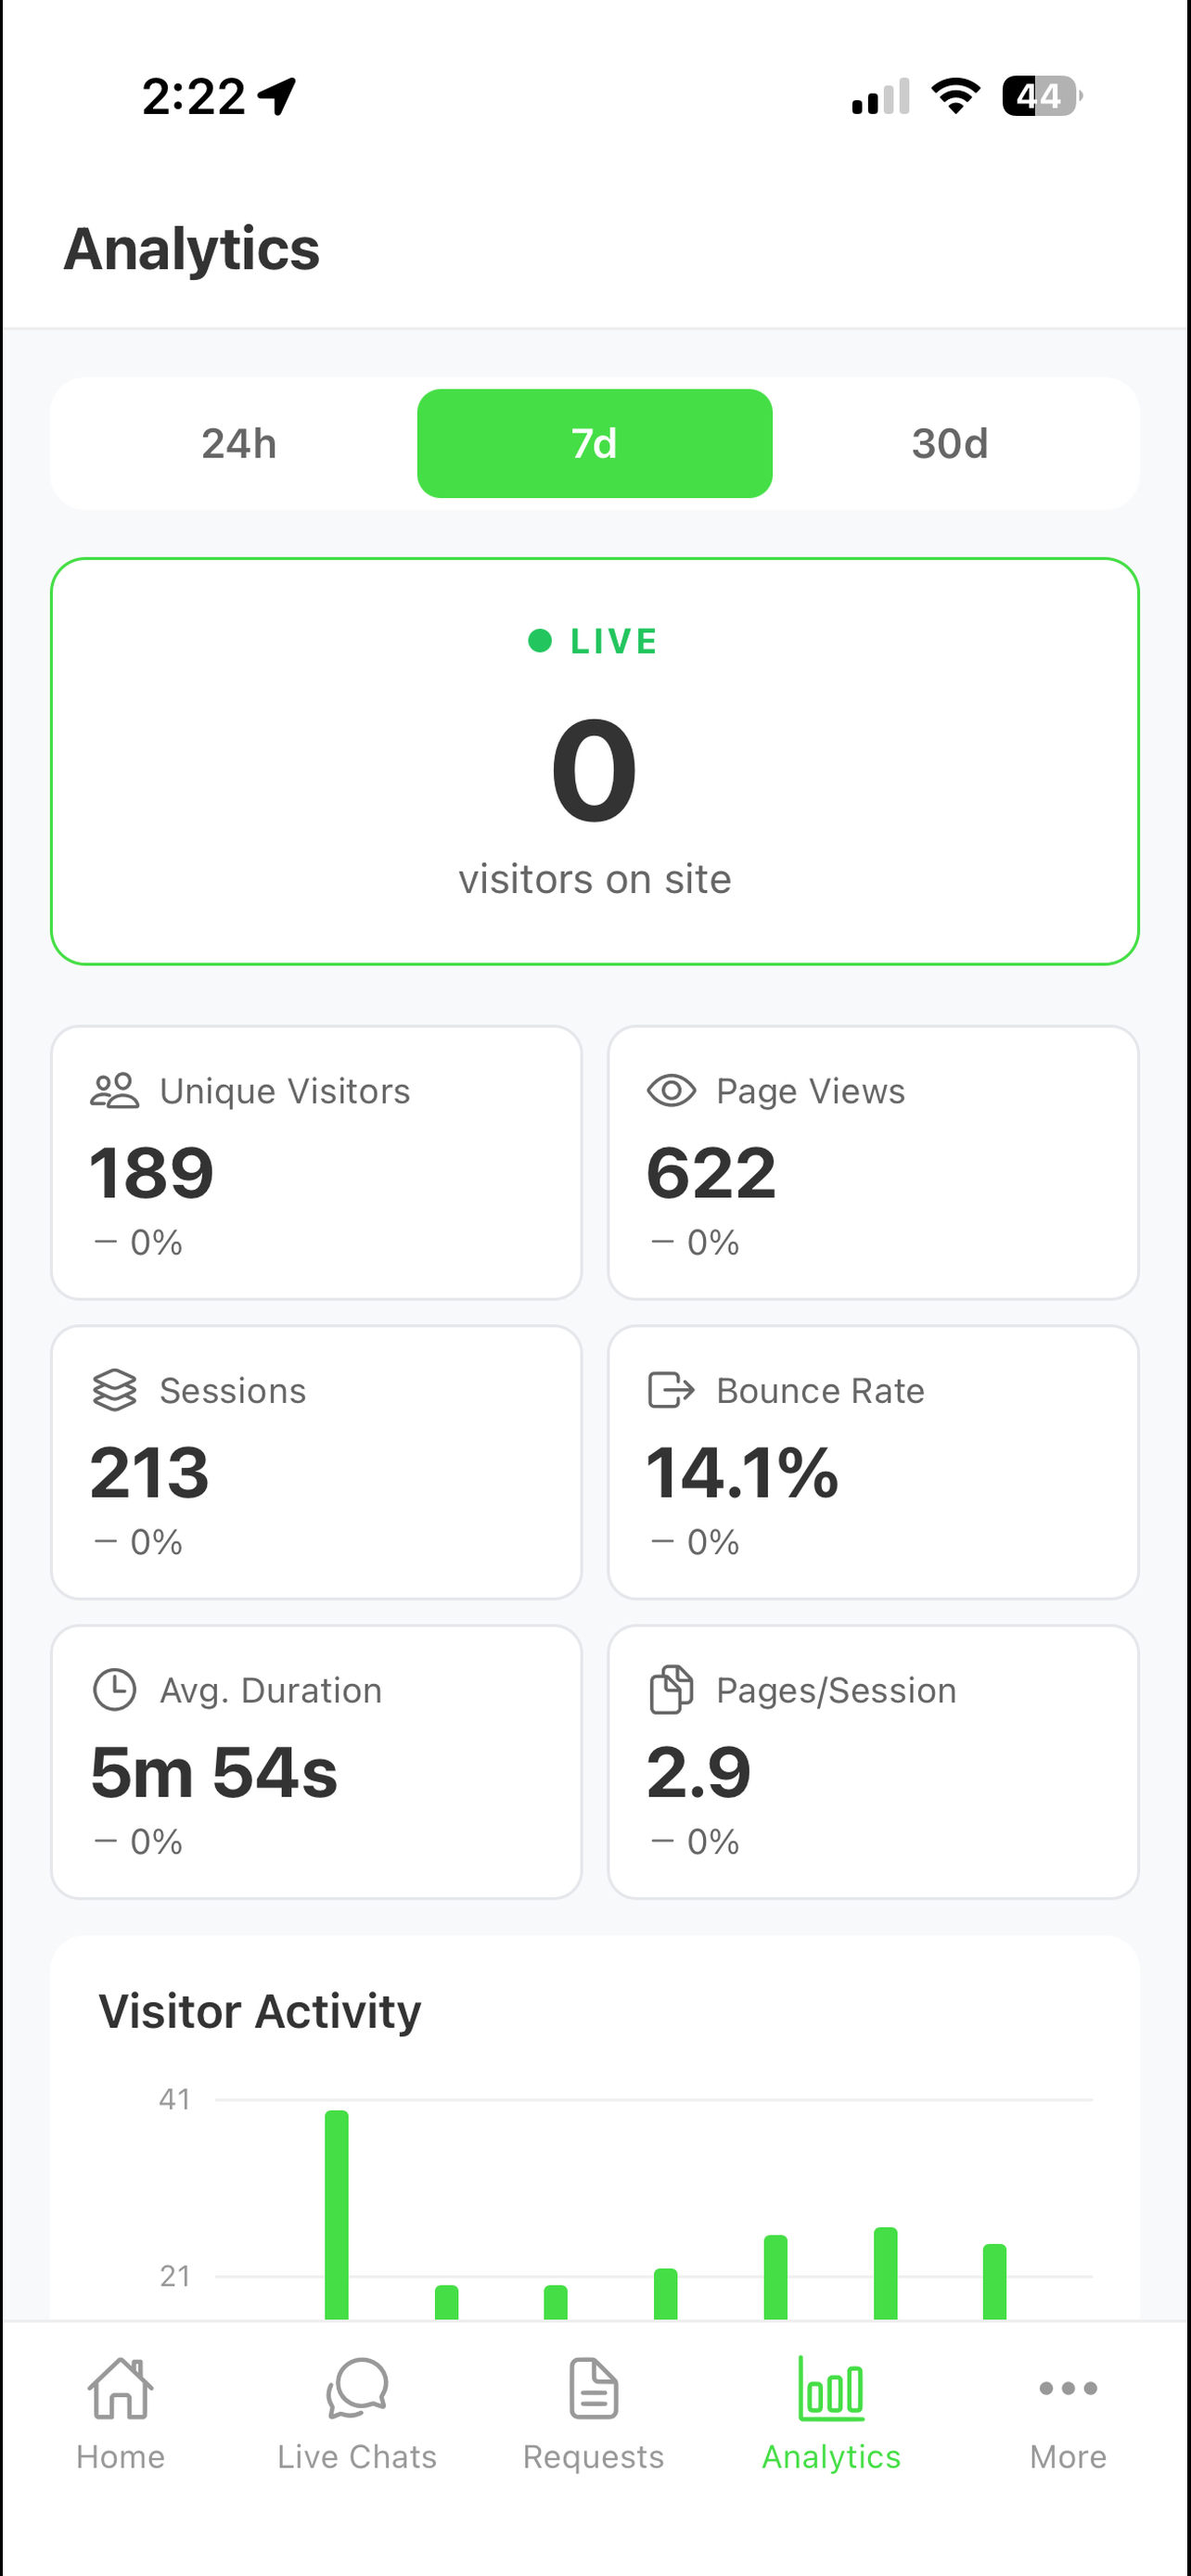This screenshot has height=2576, width=1191.
Task: Tap the Avg. Duration clock icon
Action: [x=114, y=1690]
